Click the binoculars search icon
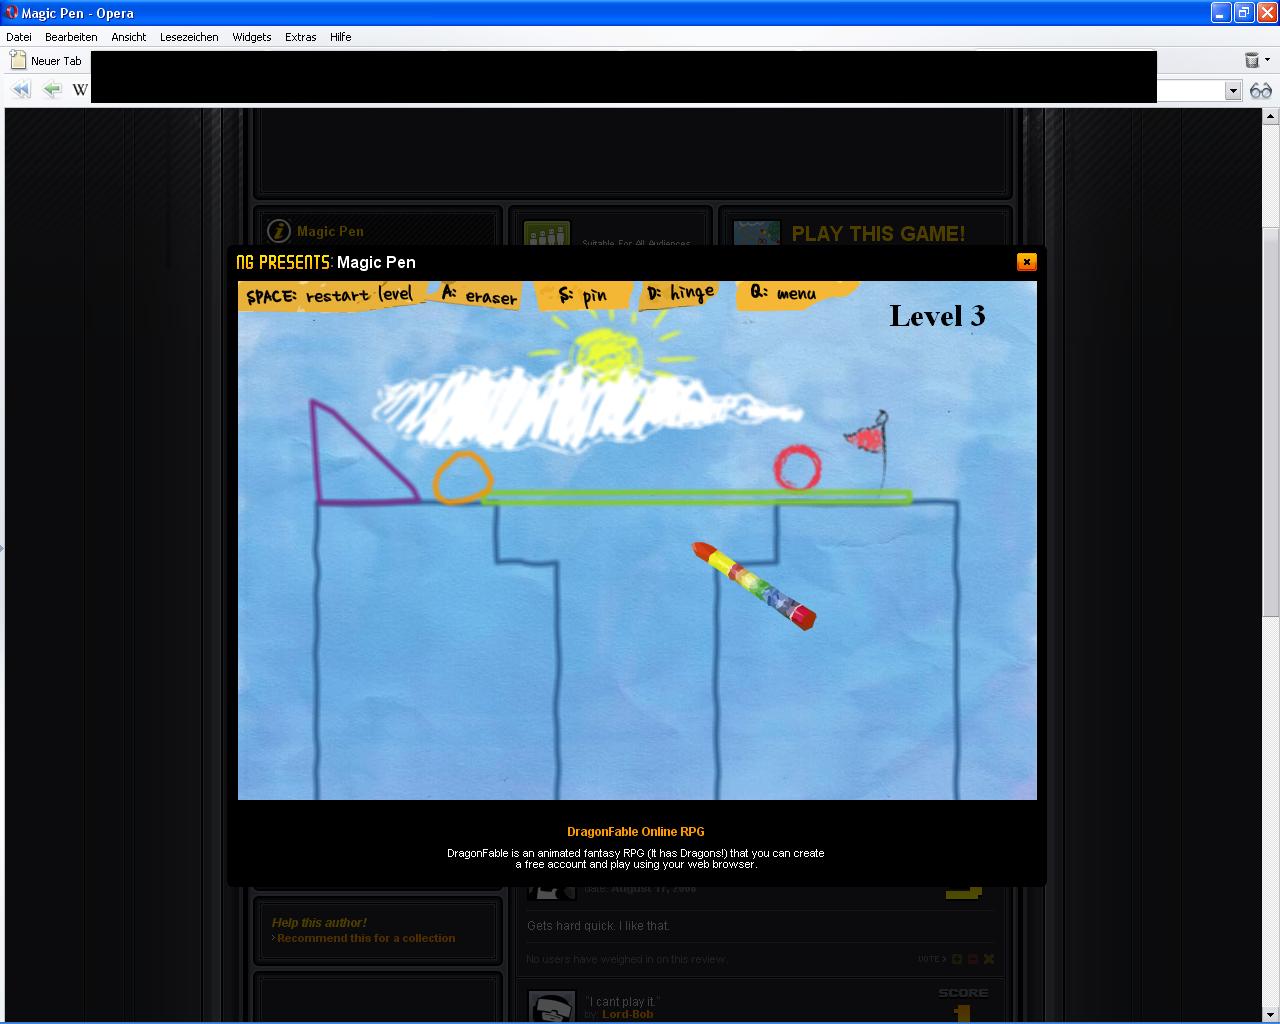The width and height of the screenshot is (1280, 1024). tap(1260, 91)
